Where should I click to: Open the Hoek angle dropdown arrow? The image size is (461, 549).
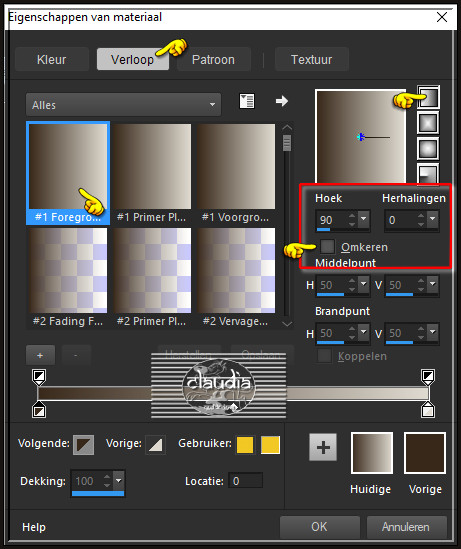[x=364, y=219]
